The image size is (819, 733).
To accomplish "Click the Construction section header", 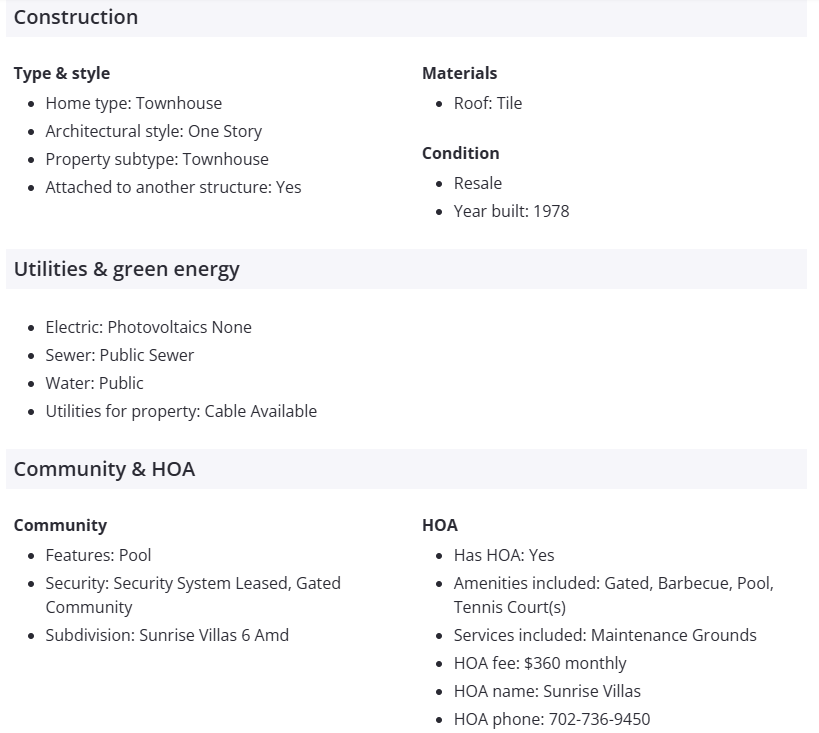I will [x=76, y=17].
